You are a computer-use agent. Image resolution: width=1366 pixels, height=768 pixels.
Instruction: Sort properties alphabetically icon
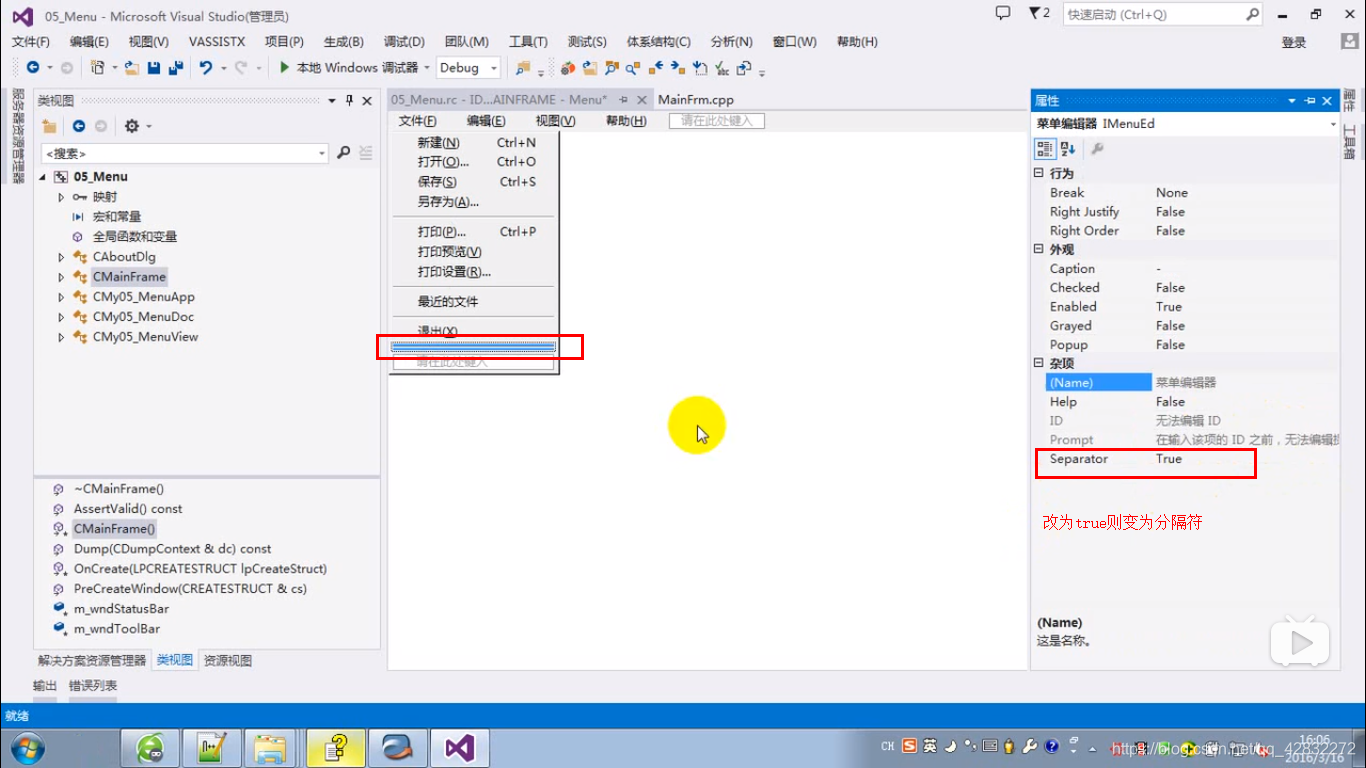point(1068,149)
